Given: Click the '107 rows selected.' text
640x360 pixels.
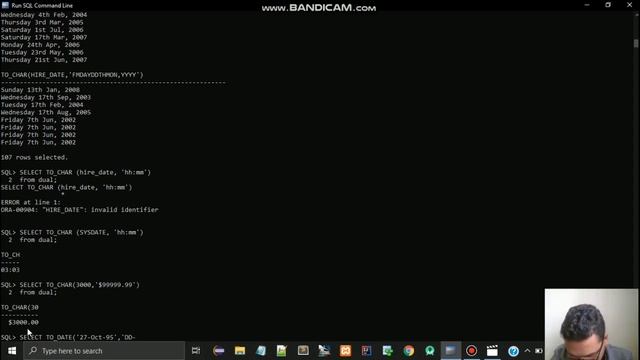Looking at the screenshot, I should pos(34,157).
